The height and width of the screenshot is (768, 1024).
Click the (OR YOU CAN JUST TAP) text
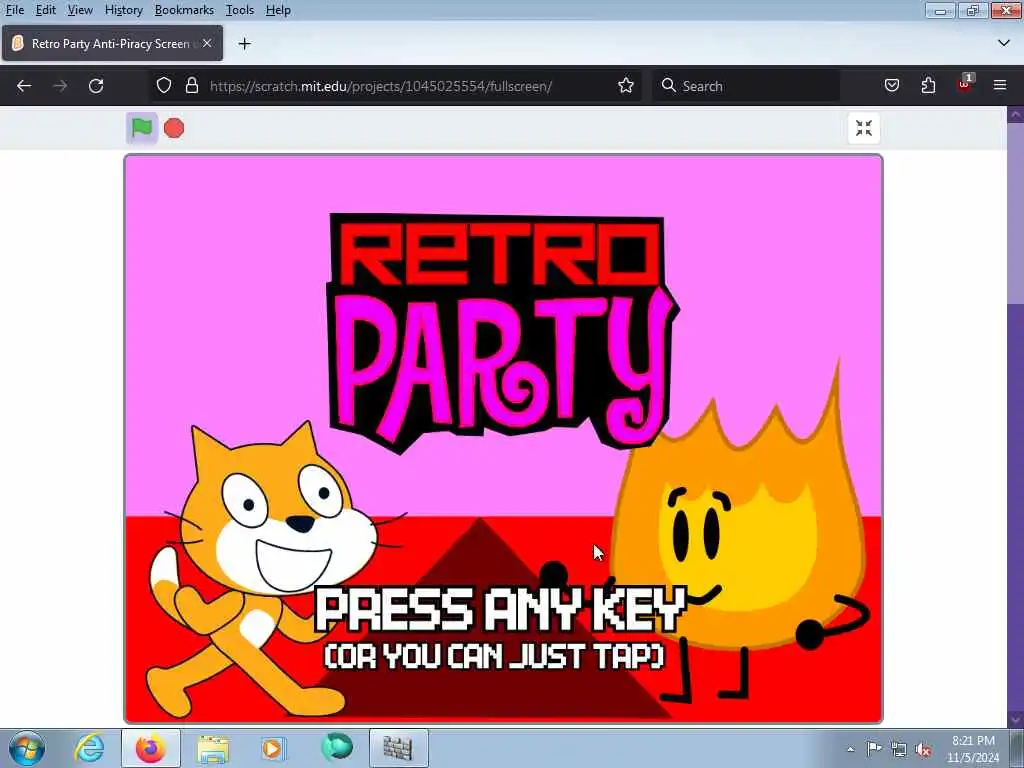tap(495, 656)
